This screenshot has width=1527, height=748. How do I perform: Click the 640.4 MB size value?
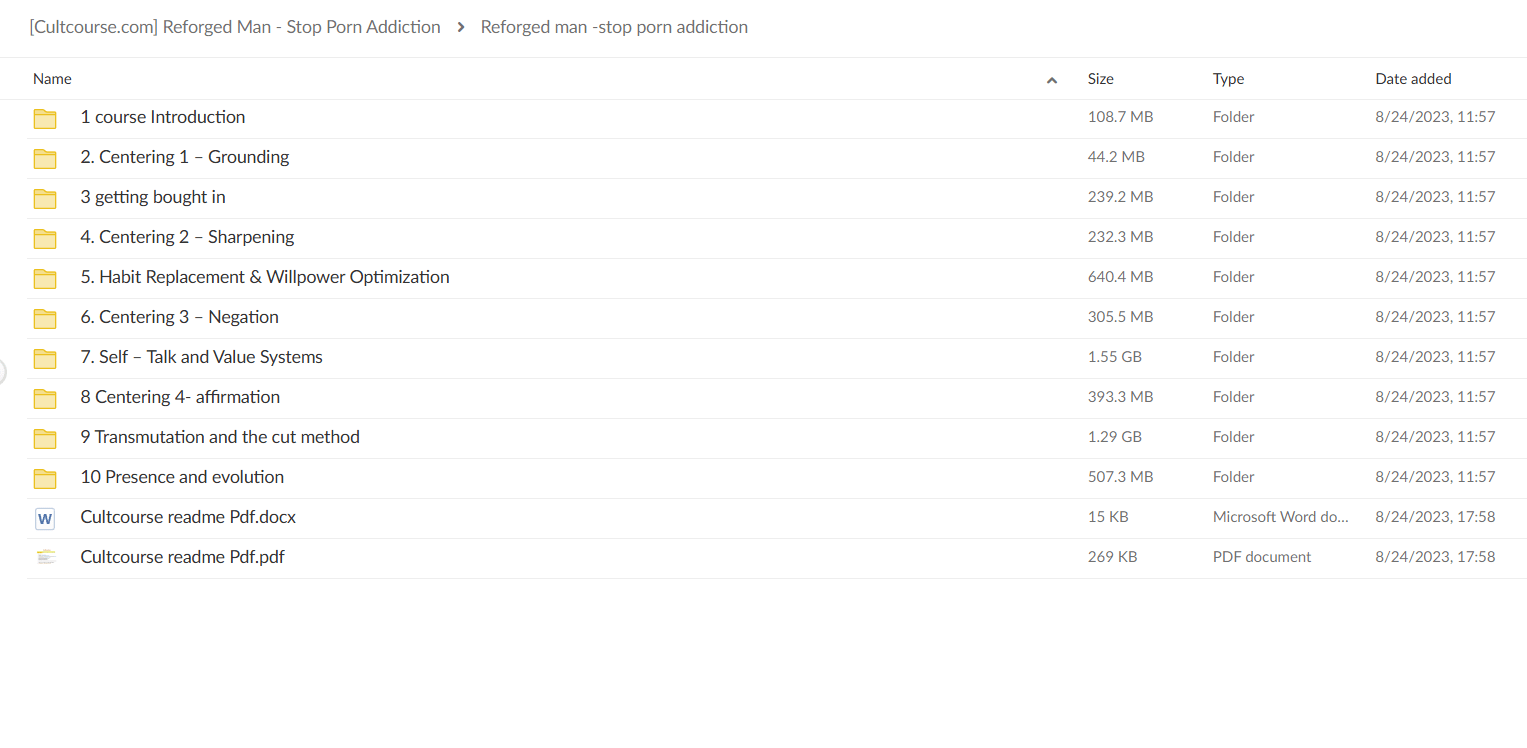click(x=1121, y=277)
